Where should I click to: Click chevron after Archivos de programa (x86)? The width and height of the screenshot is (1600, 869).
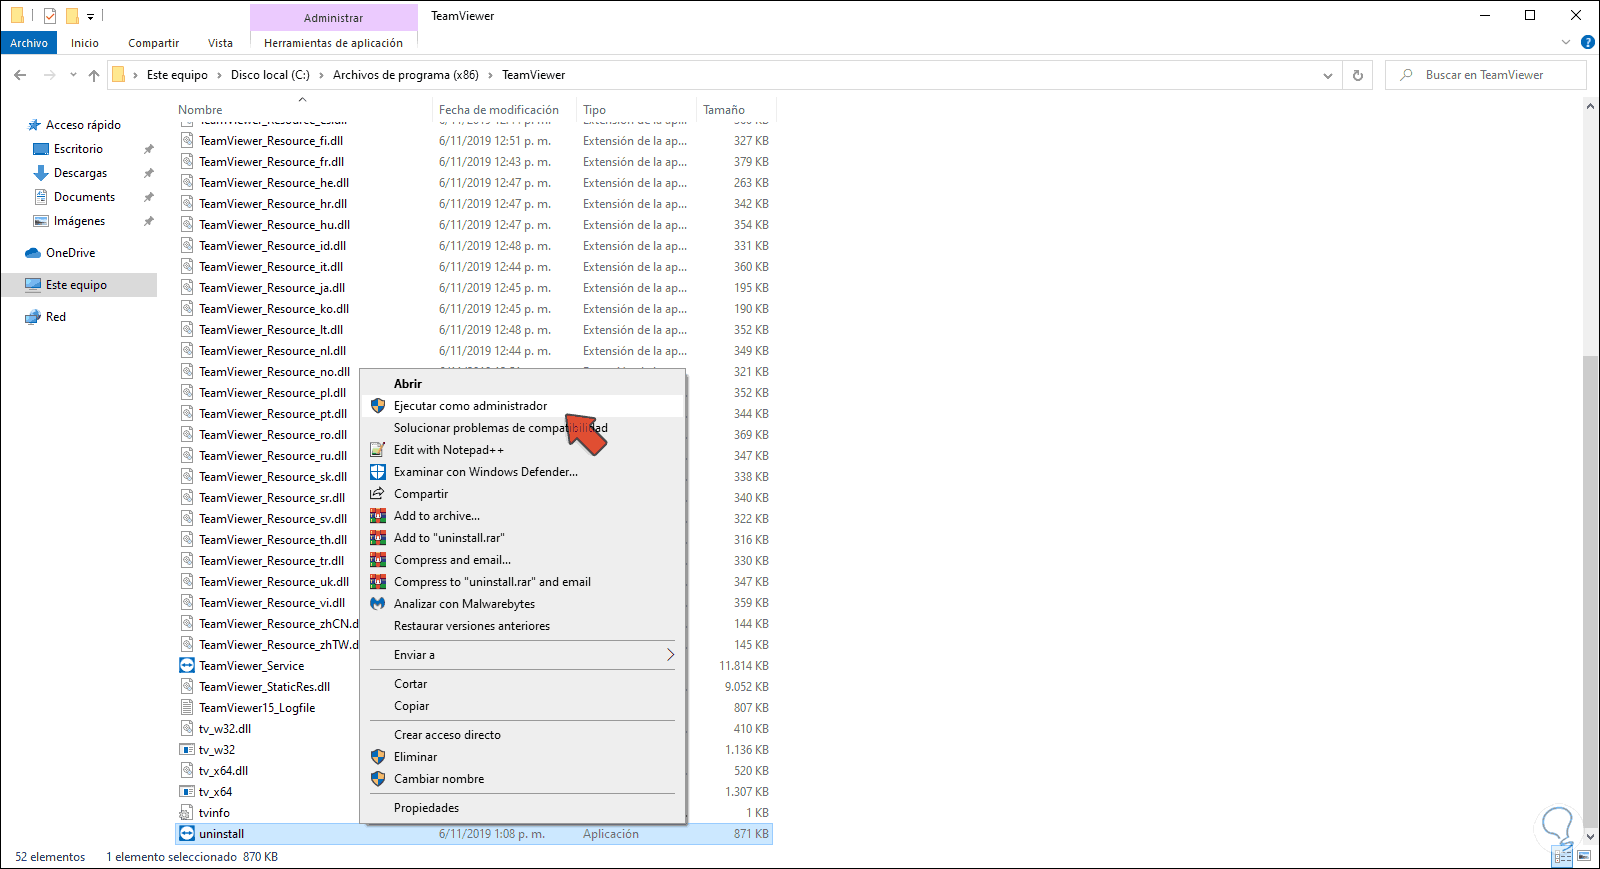491,75
